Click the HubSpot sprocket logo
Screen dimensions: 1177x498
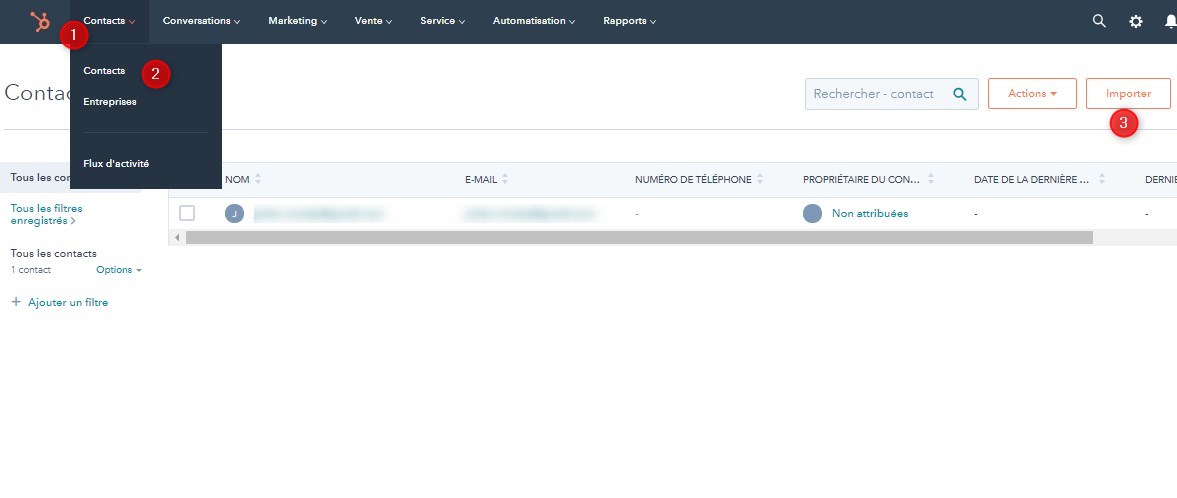pyautogui.click(x=40, y=22)
